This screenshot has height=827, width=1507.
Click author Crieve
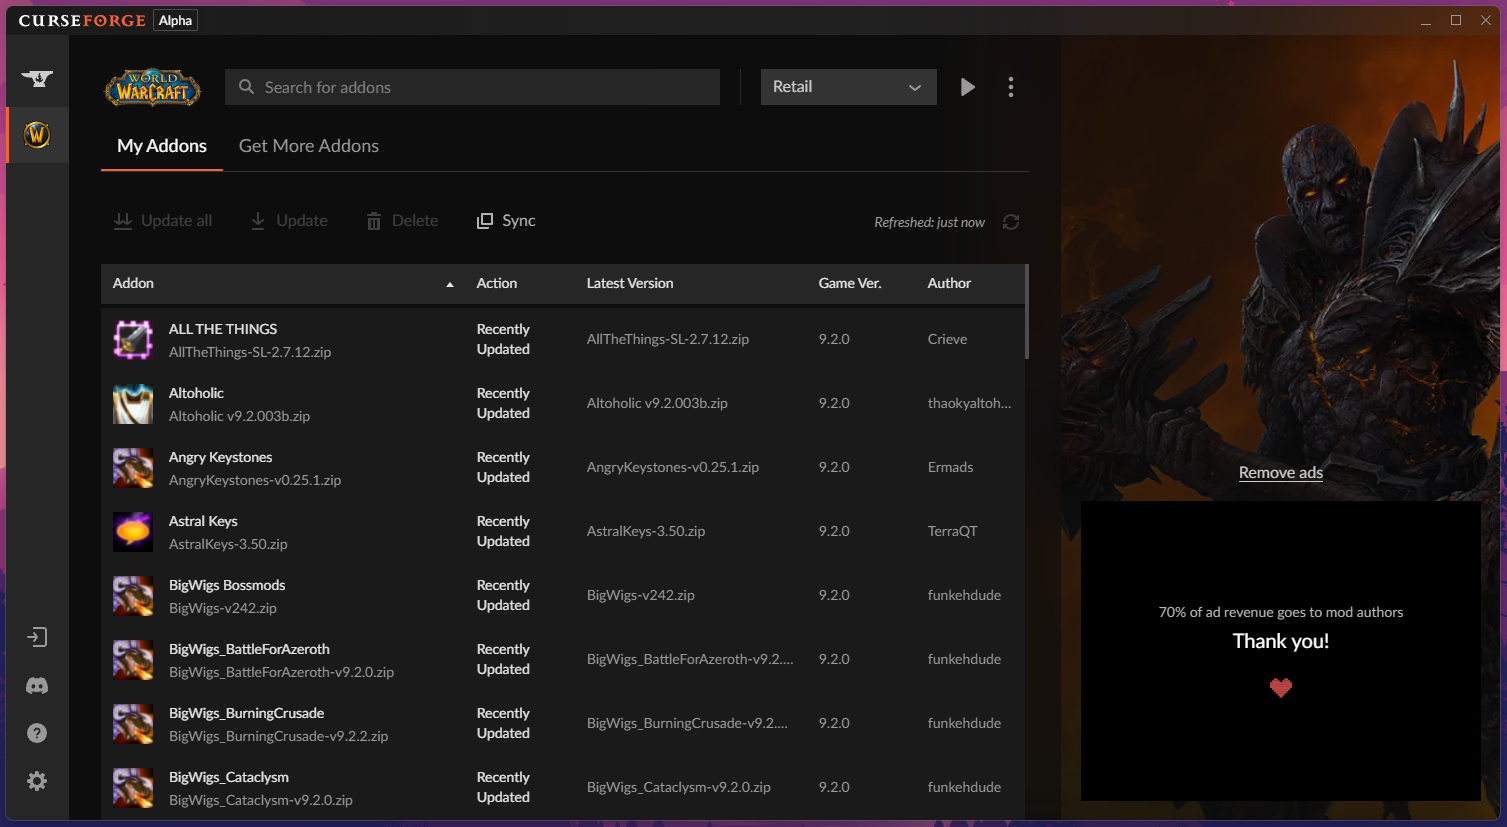[947, 339]
